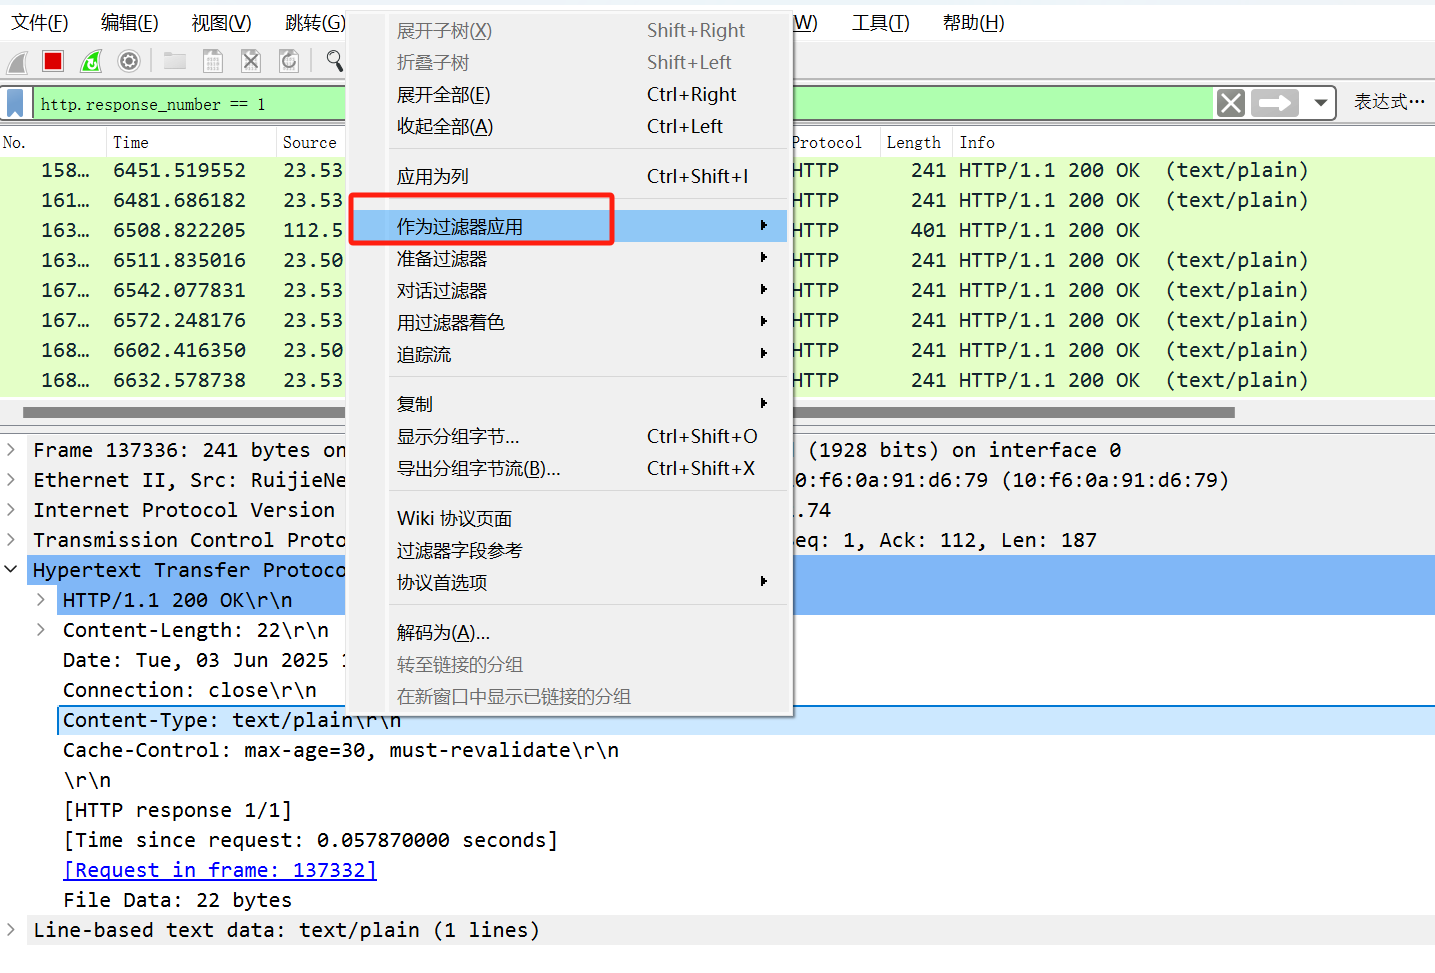
Task: Select '作为过滤器应用' in the context menu
Action: tap(460, 227)
